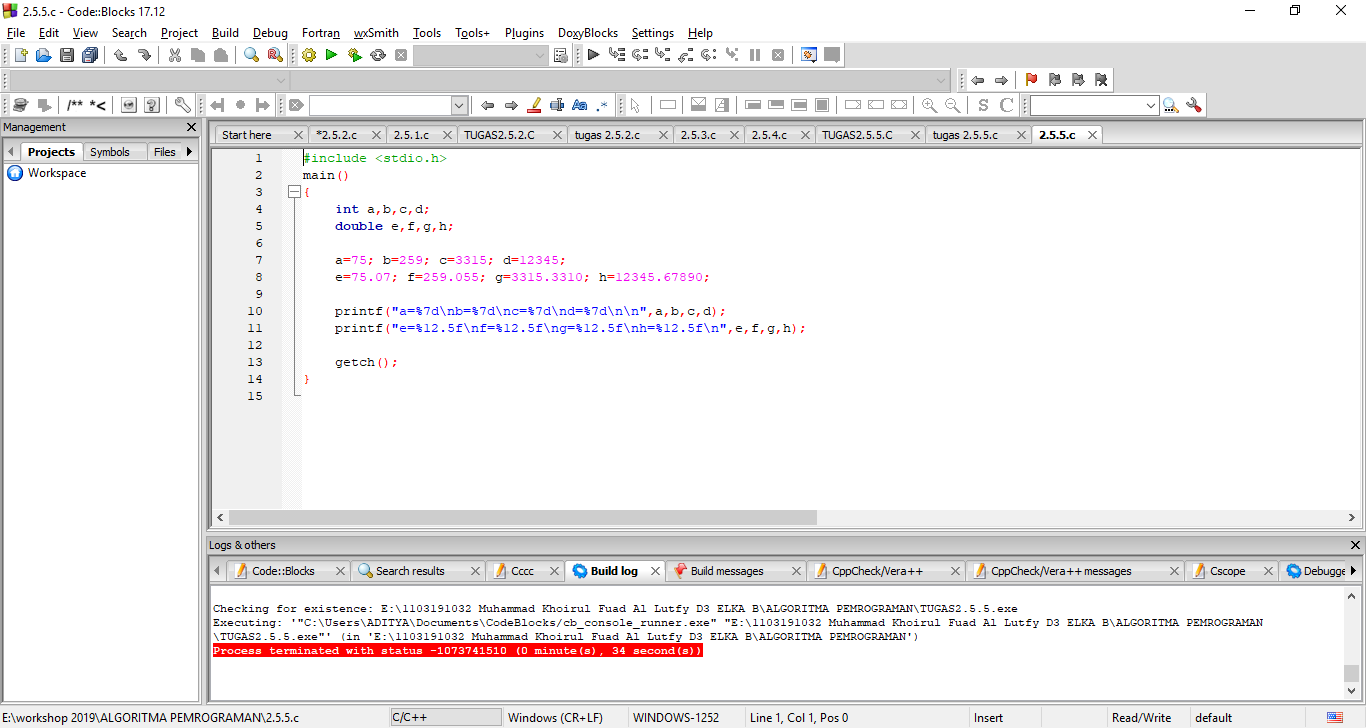
Task: Undo the last edit
Action: click(x=121, y=55)
